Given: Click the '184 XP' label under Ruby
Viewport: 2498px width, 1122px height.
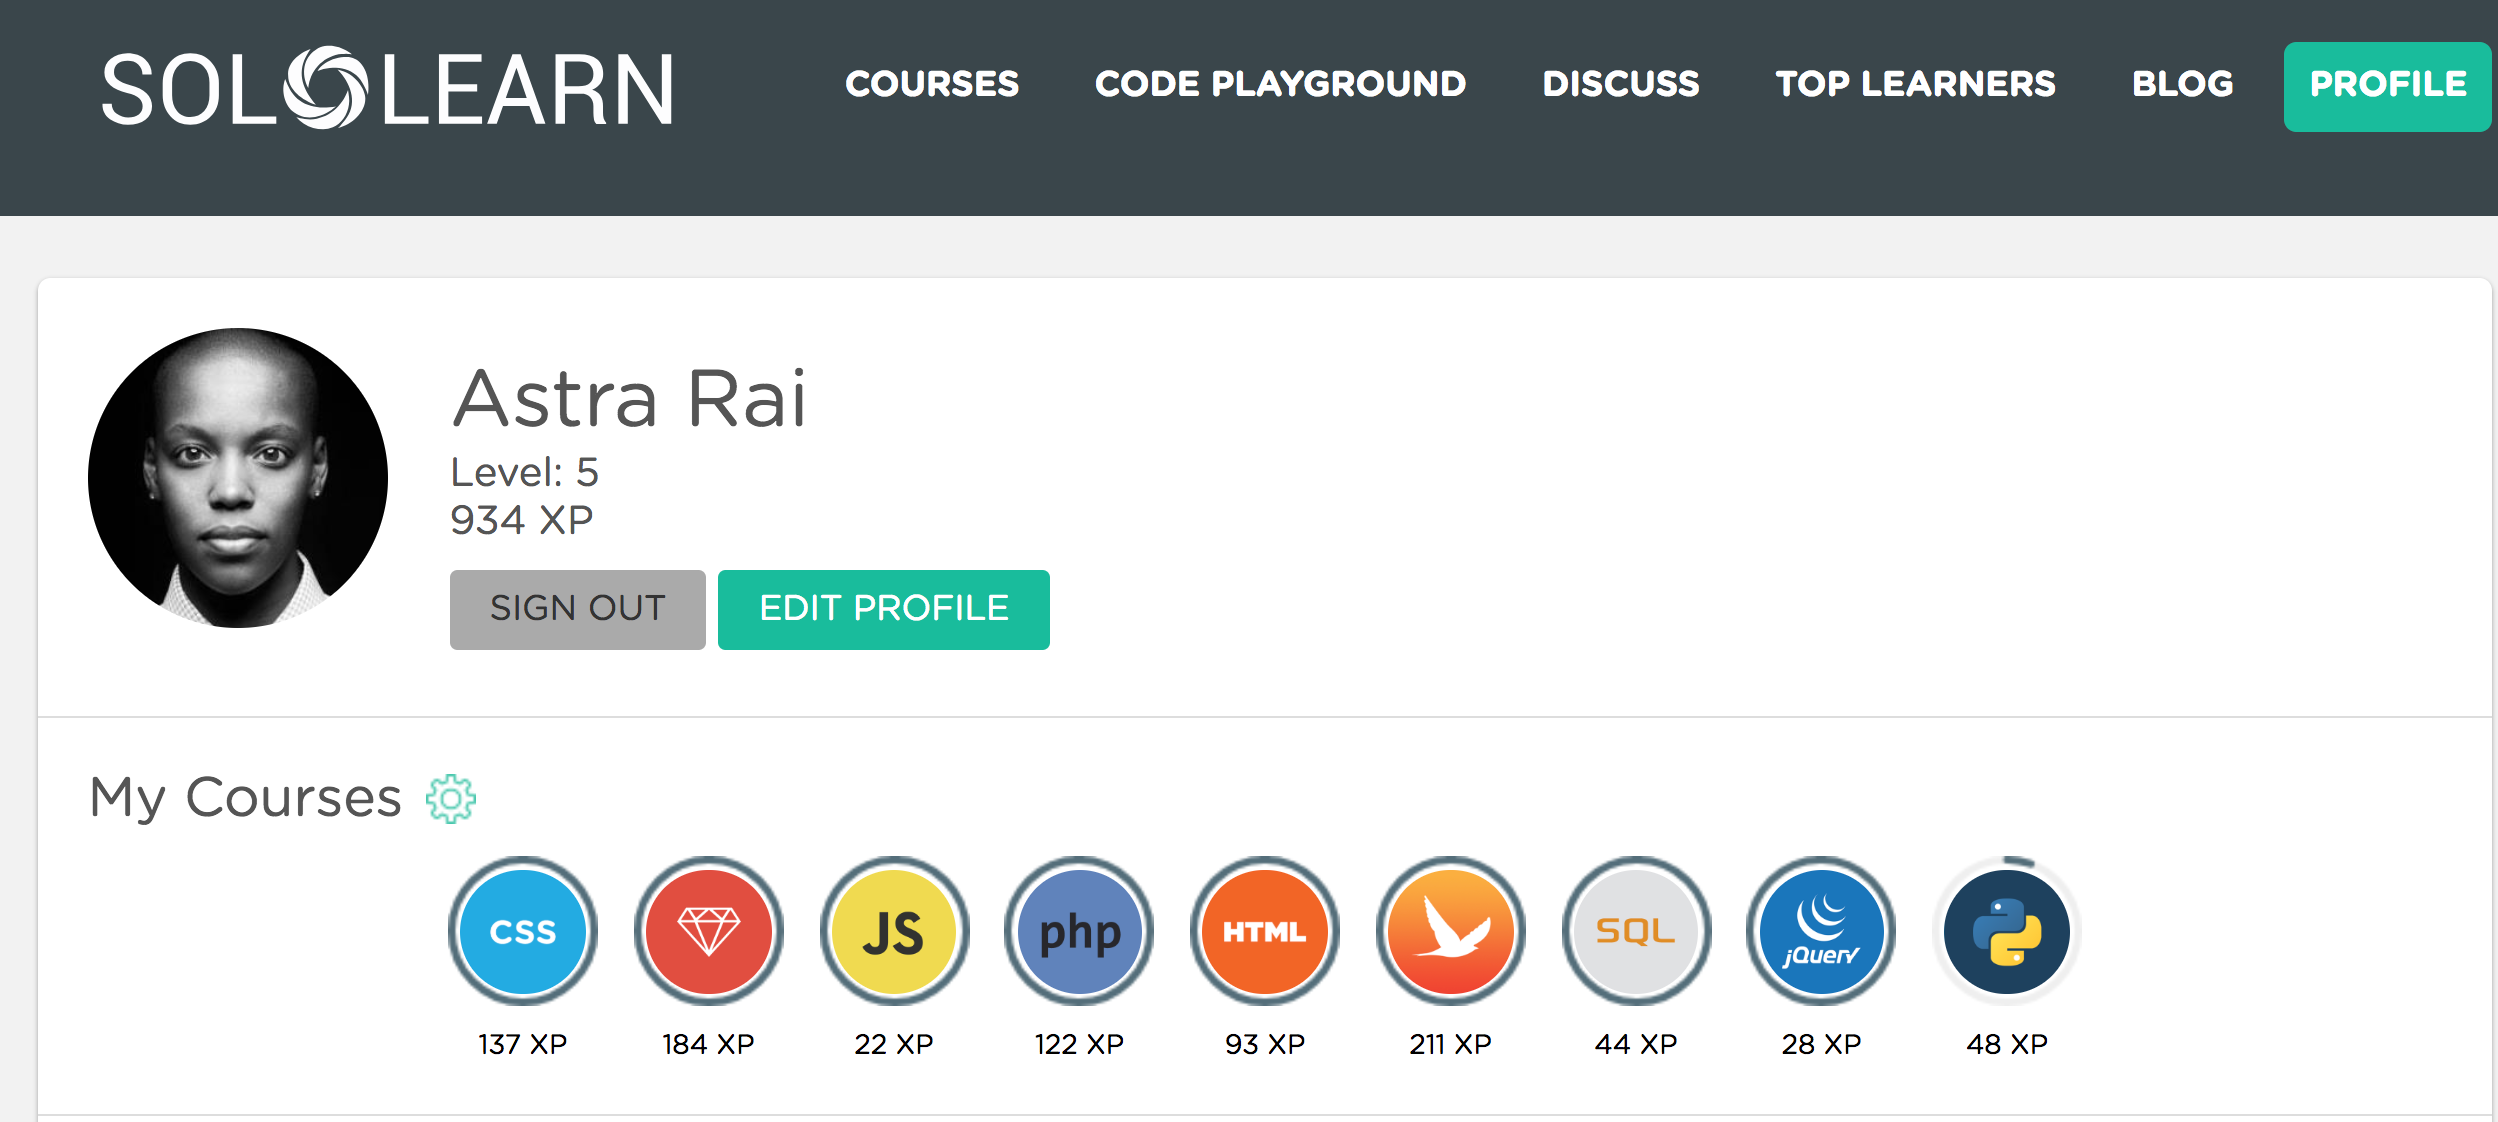Looking at the screenshot, I should pos(709,1044).
